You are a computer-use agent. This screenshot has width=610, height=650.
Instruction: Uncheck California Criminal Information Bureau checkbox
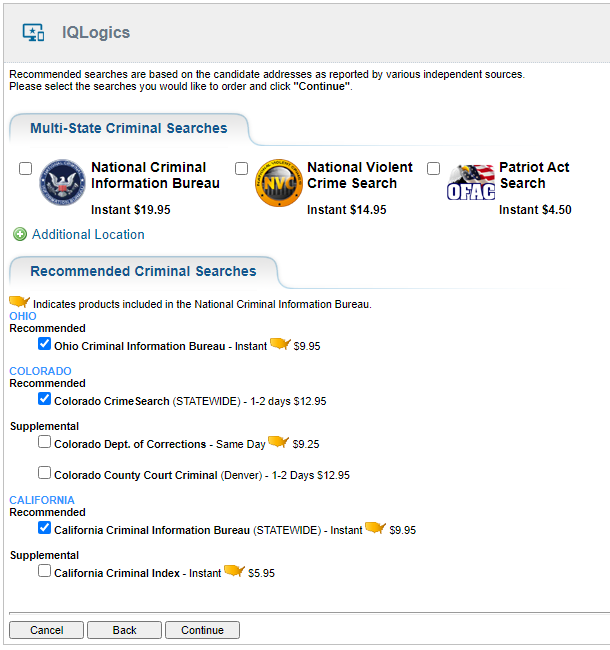44,528
